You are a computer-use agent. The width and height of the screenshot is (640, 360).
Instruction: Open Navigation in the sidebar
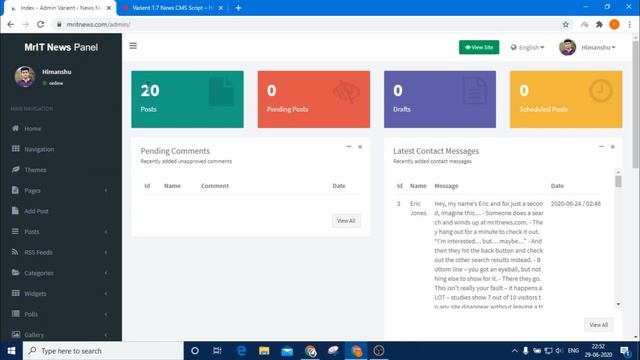point(39,149)
